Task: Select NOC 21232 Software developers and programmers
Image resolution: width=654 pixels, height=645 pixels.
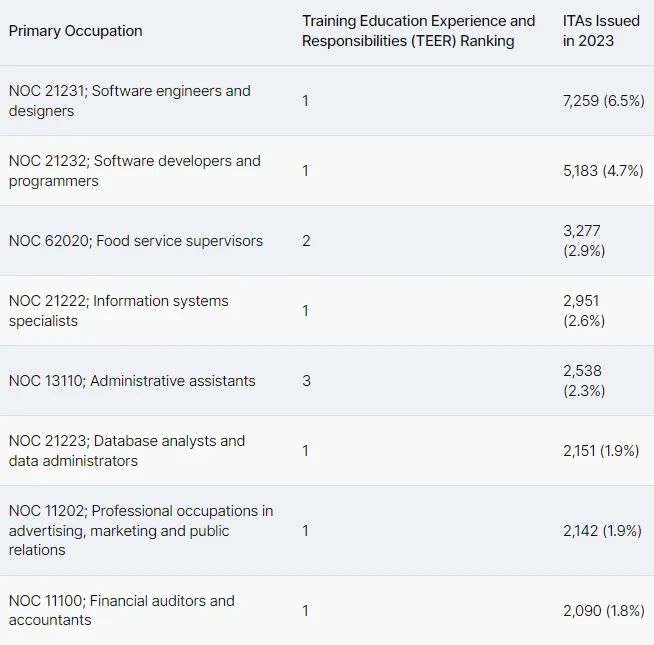Action: [134, 171]
